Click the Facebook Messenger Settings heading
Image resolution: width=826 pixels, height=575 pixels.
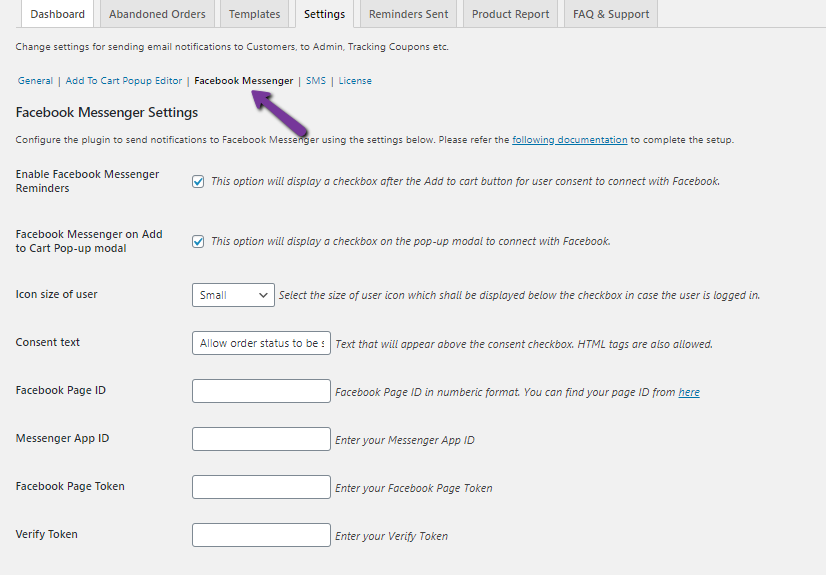[x=107, y=112]
